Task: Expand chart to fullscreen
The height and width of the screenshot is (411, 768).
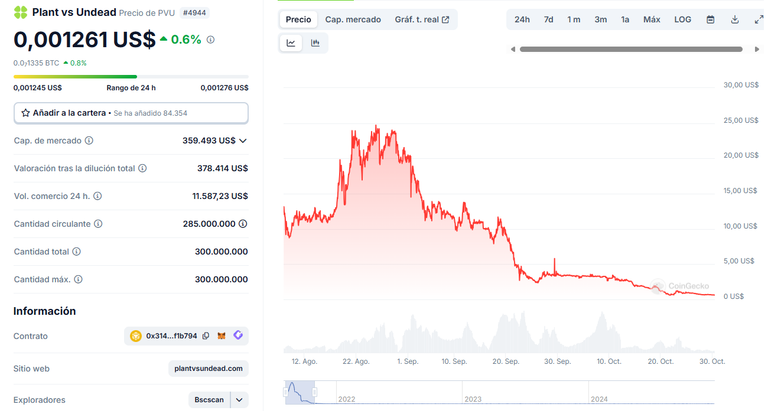Action: coord(759,20)
